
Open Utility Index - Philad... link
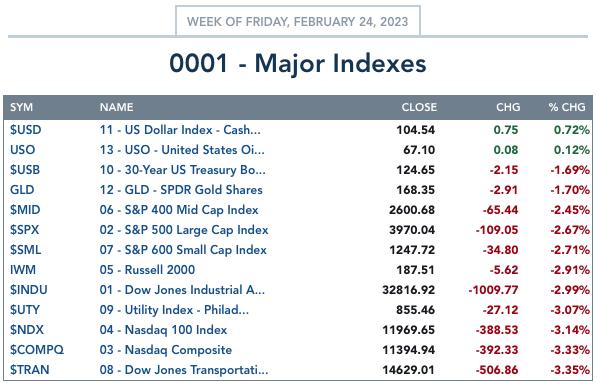pos(174,310)
